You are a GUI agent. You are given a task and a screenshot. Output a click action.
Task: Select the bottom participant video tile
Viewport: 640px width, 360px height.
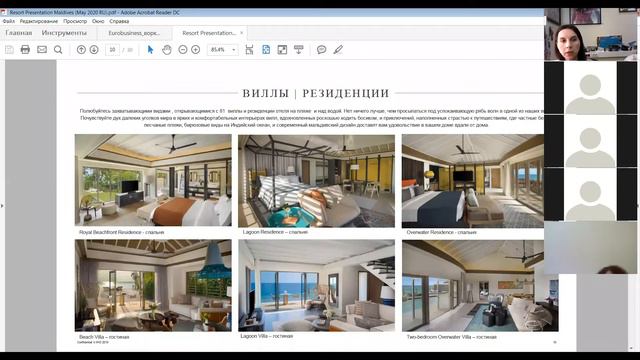590,248
